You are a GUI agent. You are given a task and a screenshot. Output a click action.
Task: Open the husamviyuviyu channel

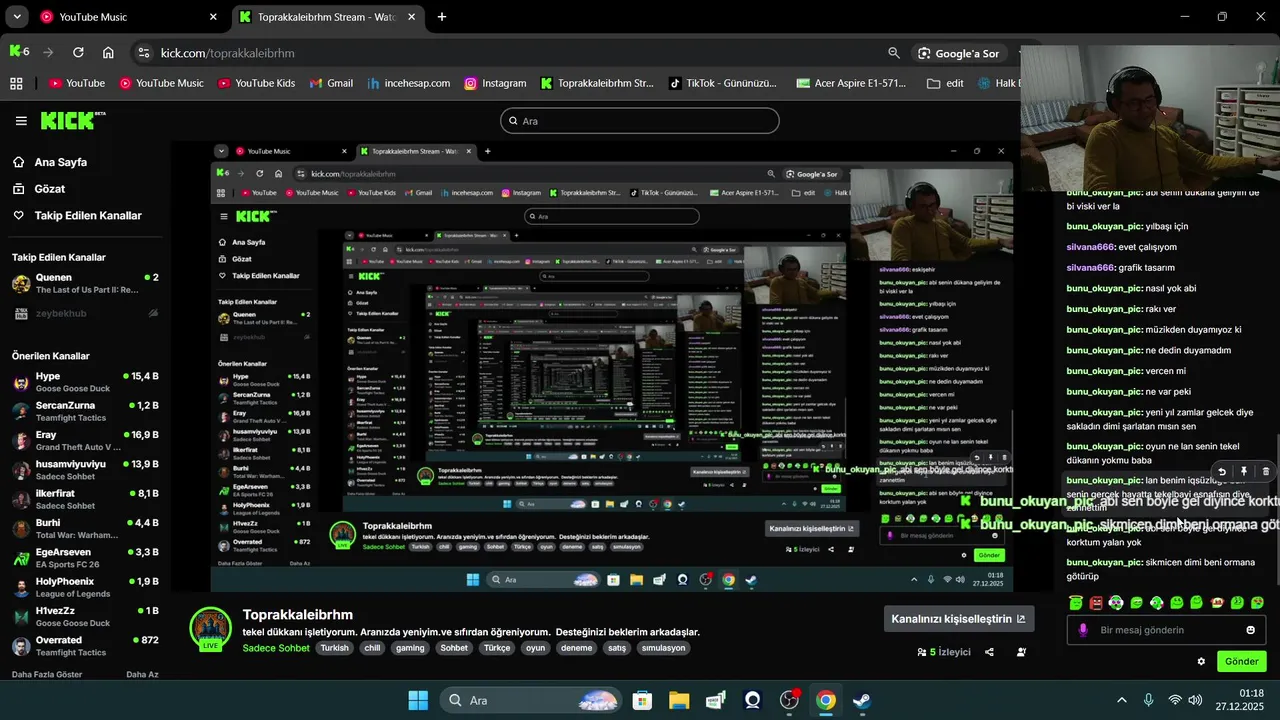coord(85,470)
